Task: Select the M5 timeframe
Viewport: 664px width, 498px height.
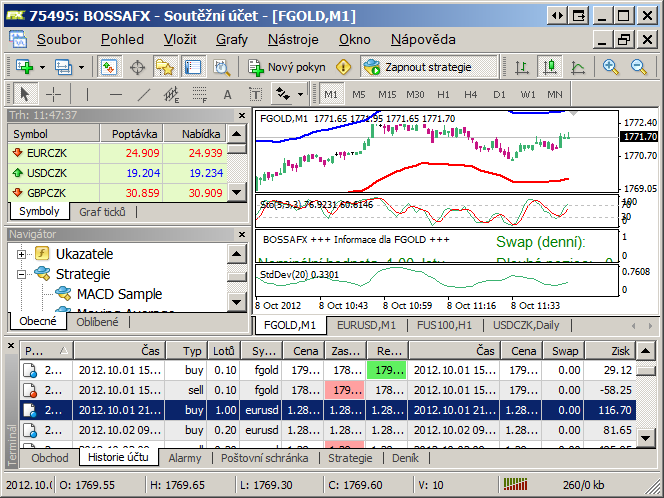Action: [359, 94]
